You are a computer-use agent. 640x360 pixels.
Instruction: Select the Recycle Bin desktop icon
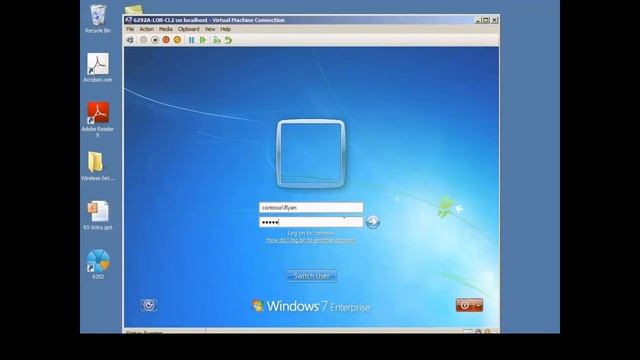(98, 19)
